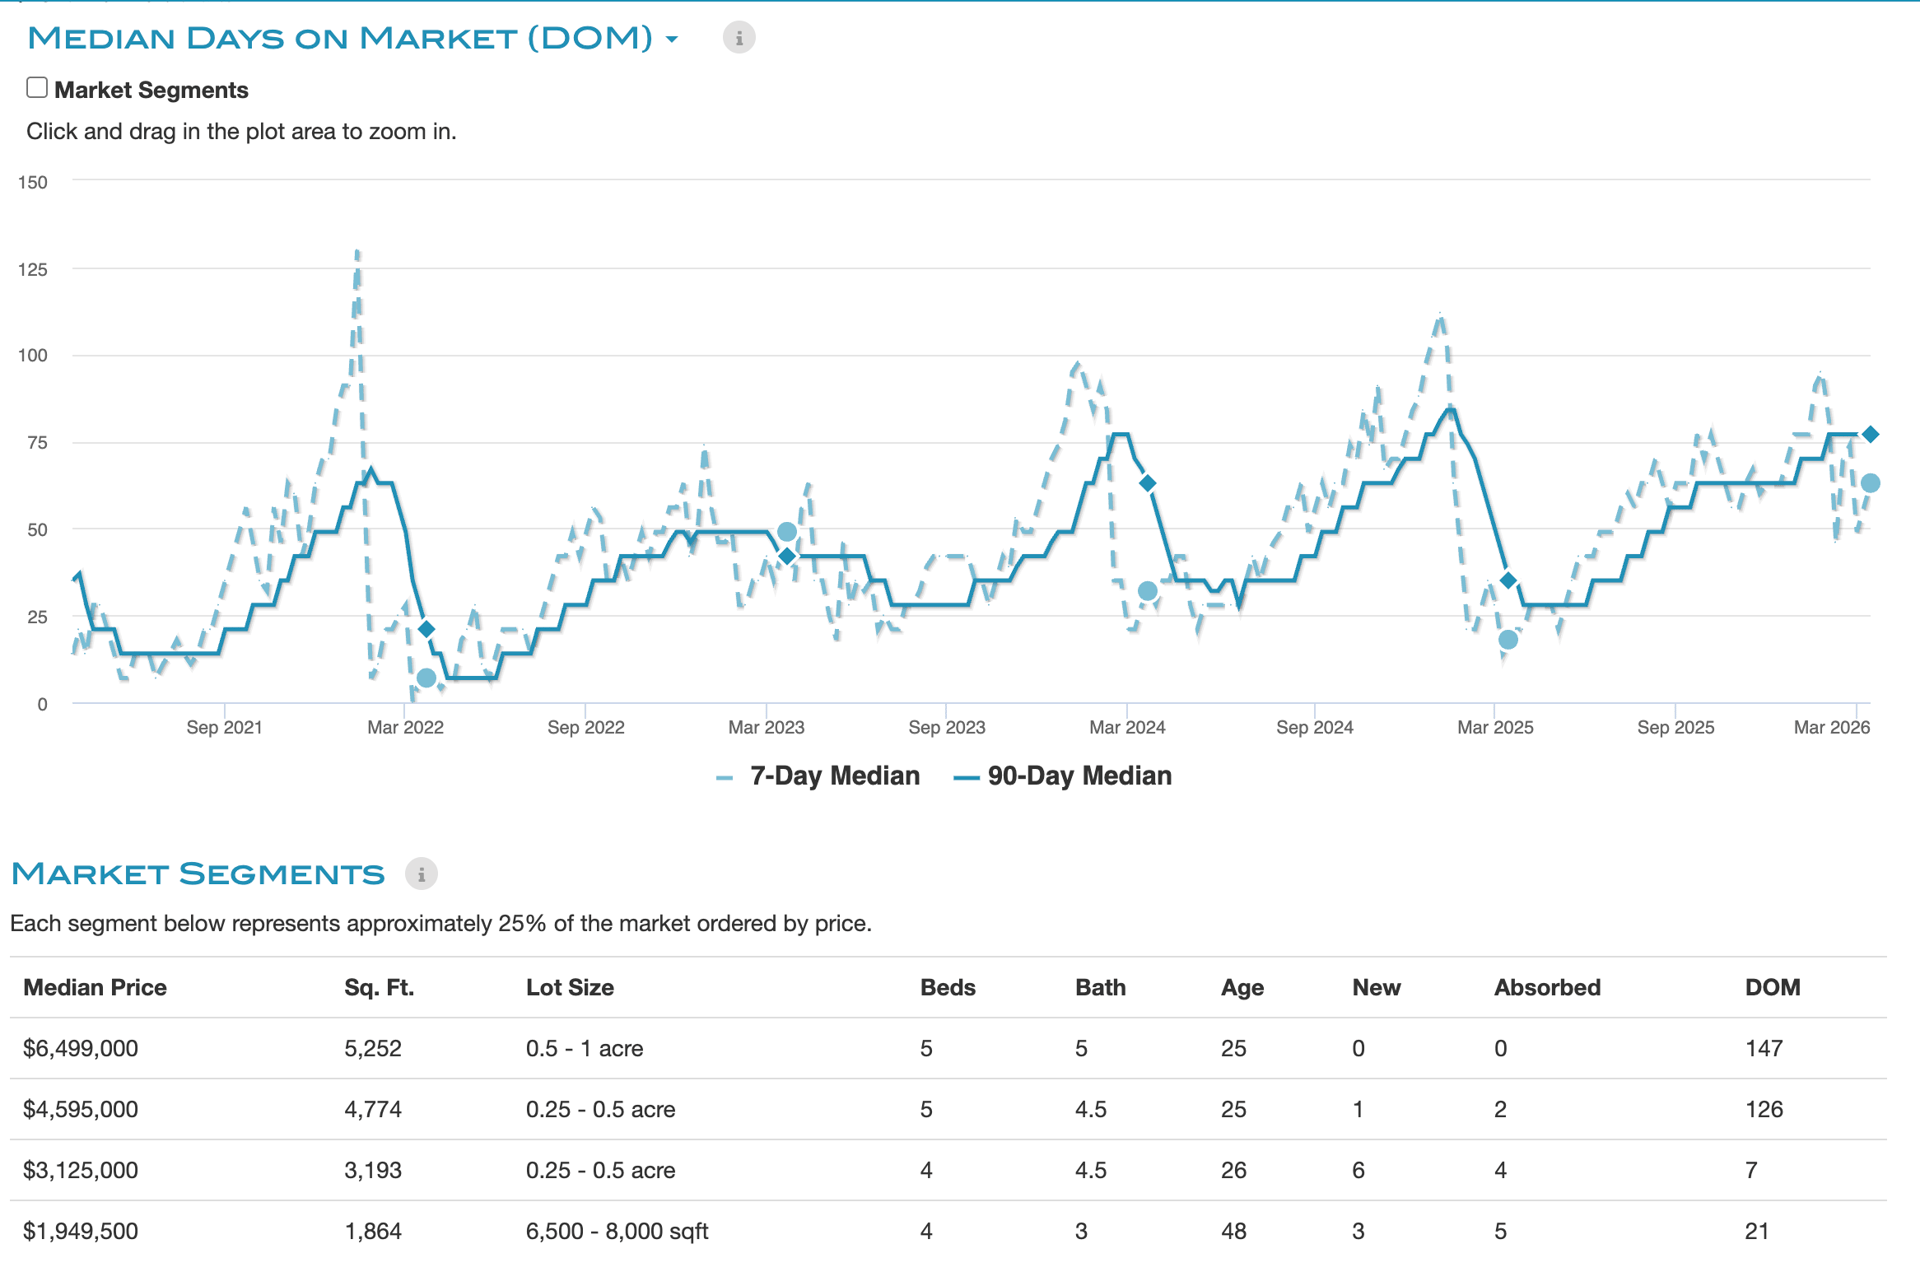The height and width of the screenshot is (1286, 1920).
Task: Enable the Market Segments checkbox
Action: 37,88
